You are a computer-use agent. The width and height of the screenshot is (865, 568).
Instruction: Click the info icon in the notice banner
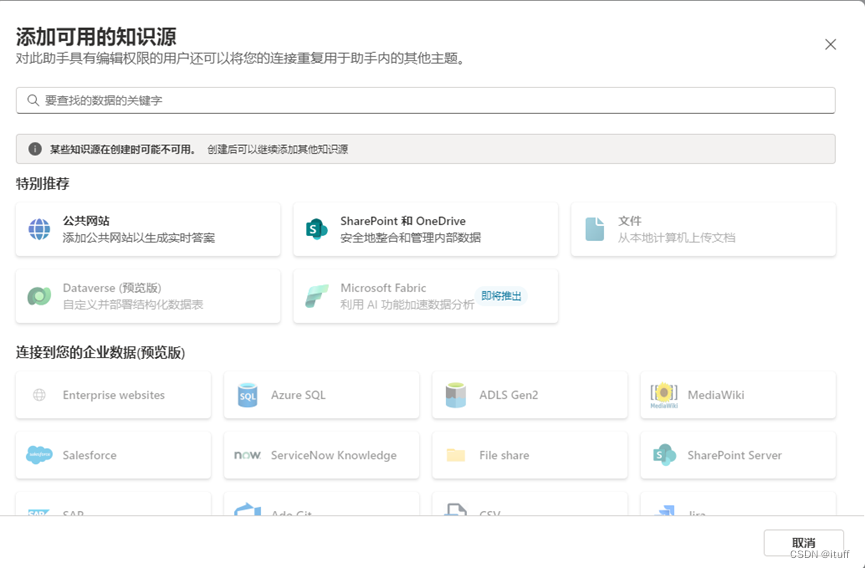pyautogui.click(x=35, y=149)
